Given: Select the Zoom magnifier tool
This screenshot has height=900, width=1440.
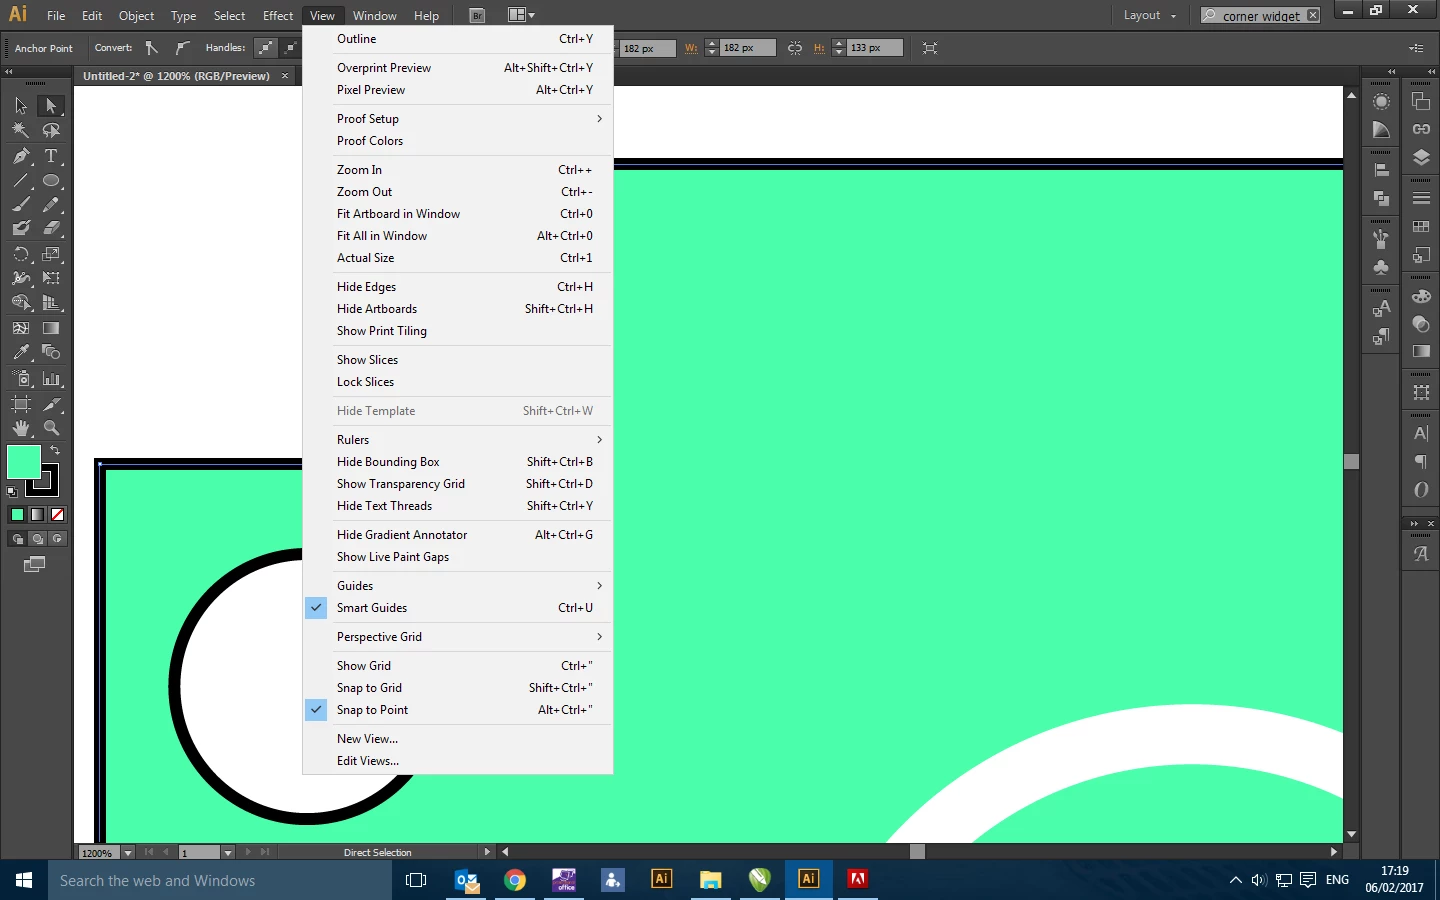Looking at the screenshot, I should click(x=51, y=428).
